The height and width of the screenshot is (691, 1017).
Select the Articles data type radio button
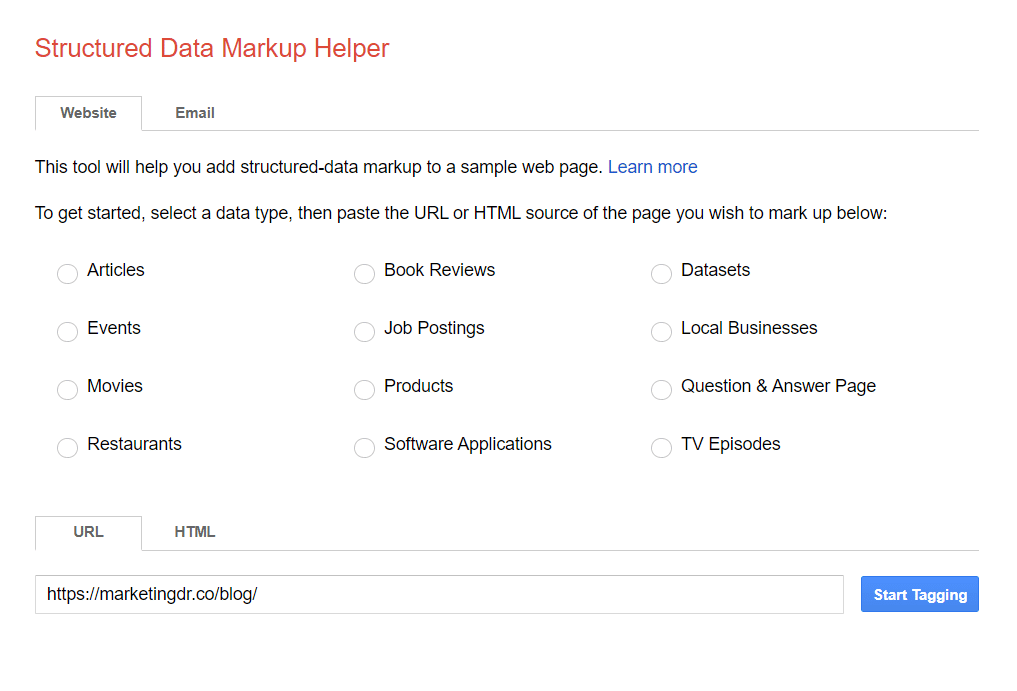(x=67, y=273)
